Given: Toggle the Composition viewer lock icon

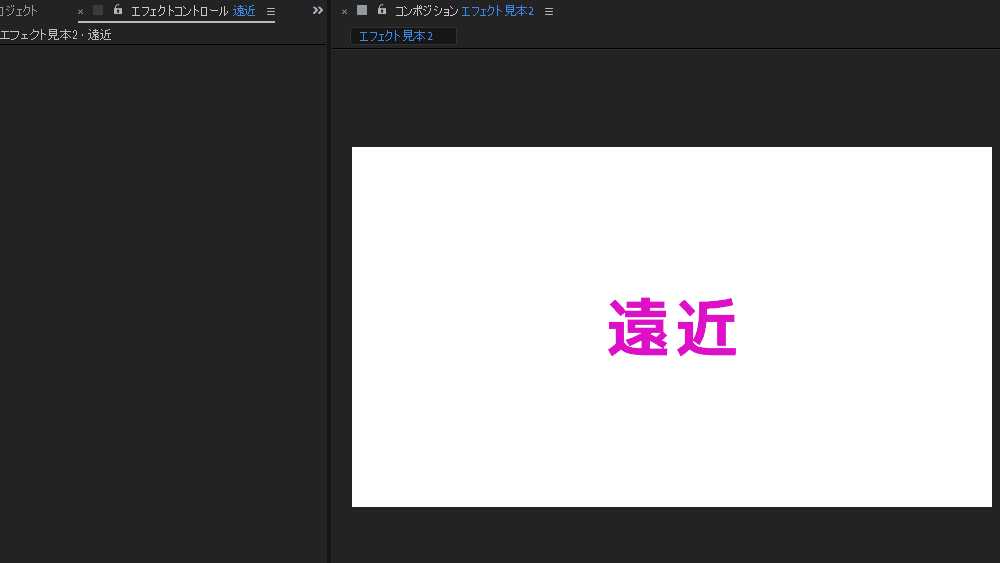Looking at the screenshot, I should (381, 10).
